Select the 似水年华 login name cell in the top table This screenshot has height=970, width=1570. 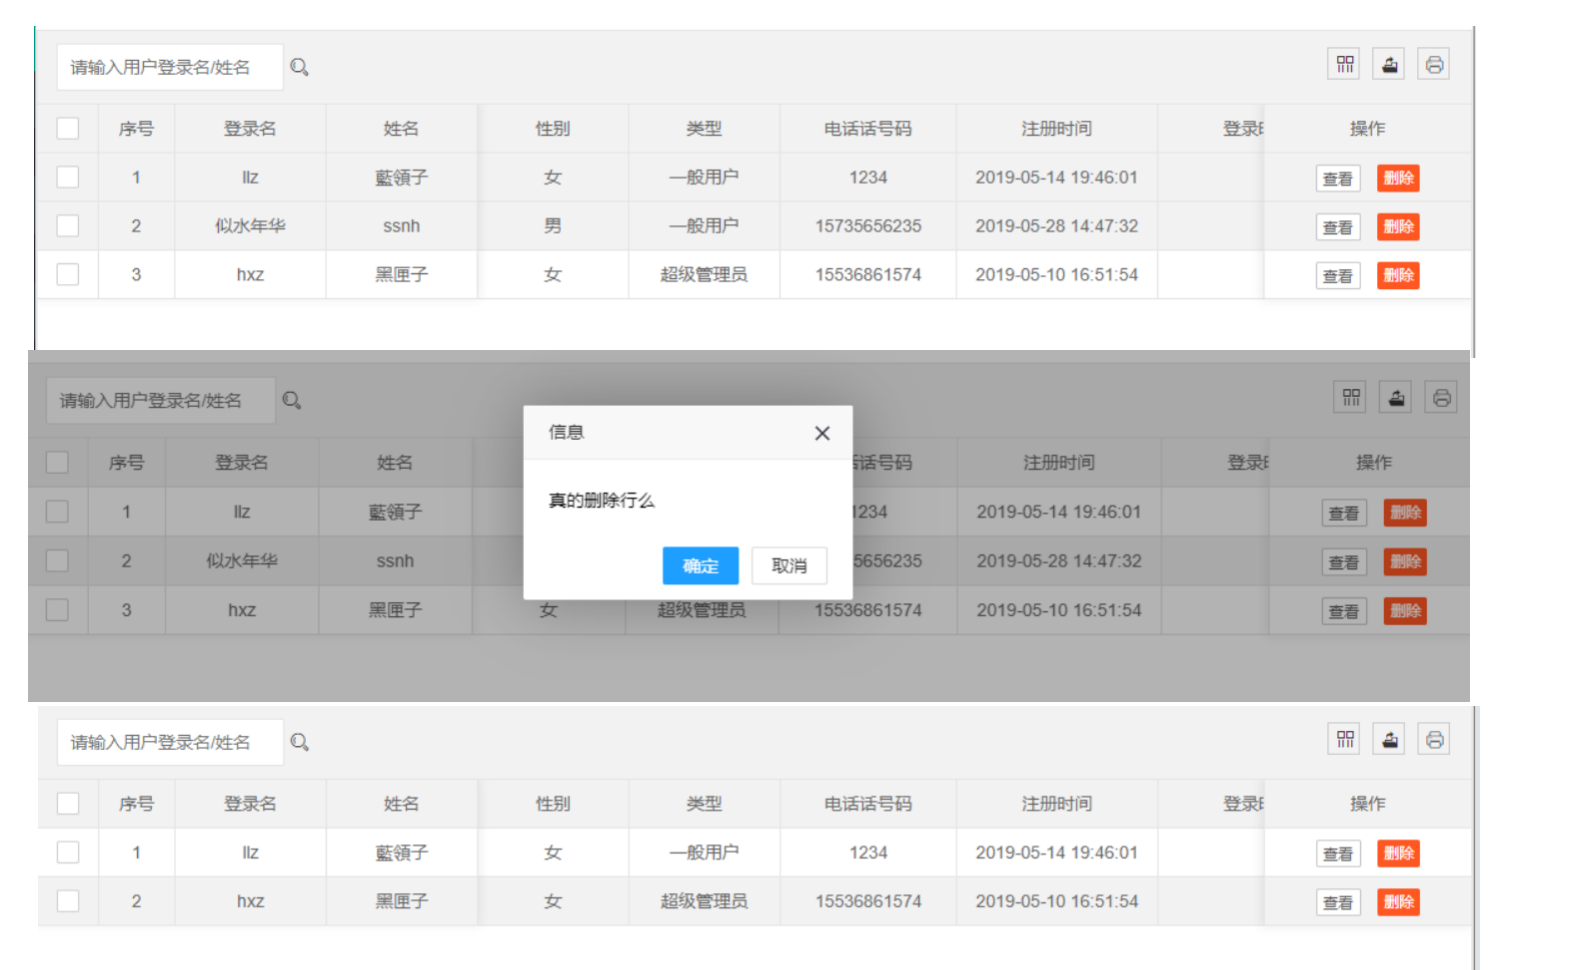(250, 226)
